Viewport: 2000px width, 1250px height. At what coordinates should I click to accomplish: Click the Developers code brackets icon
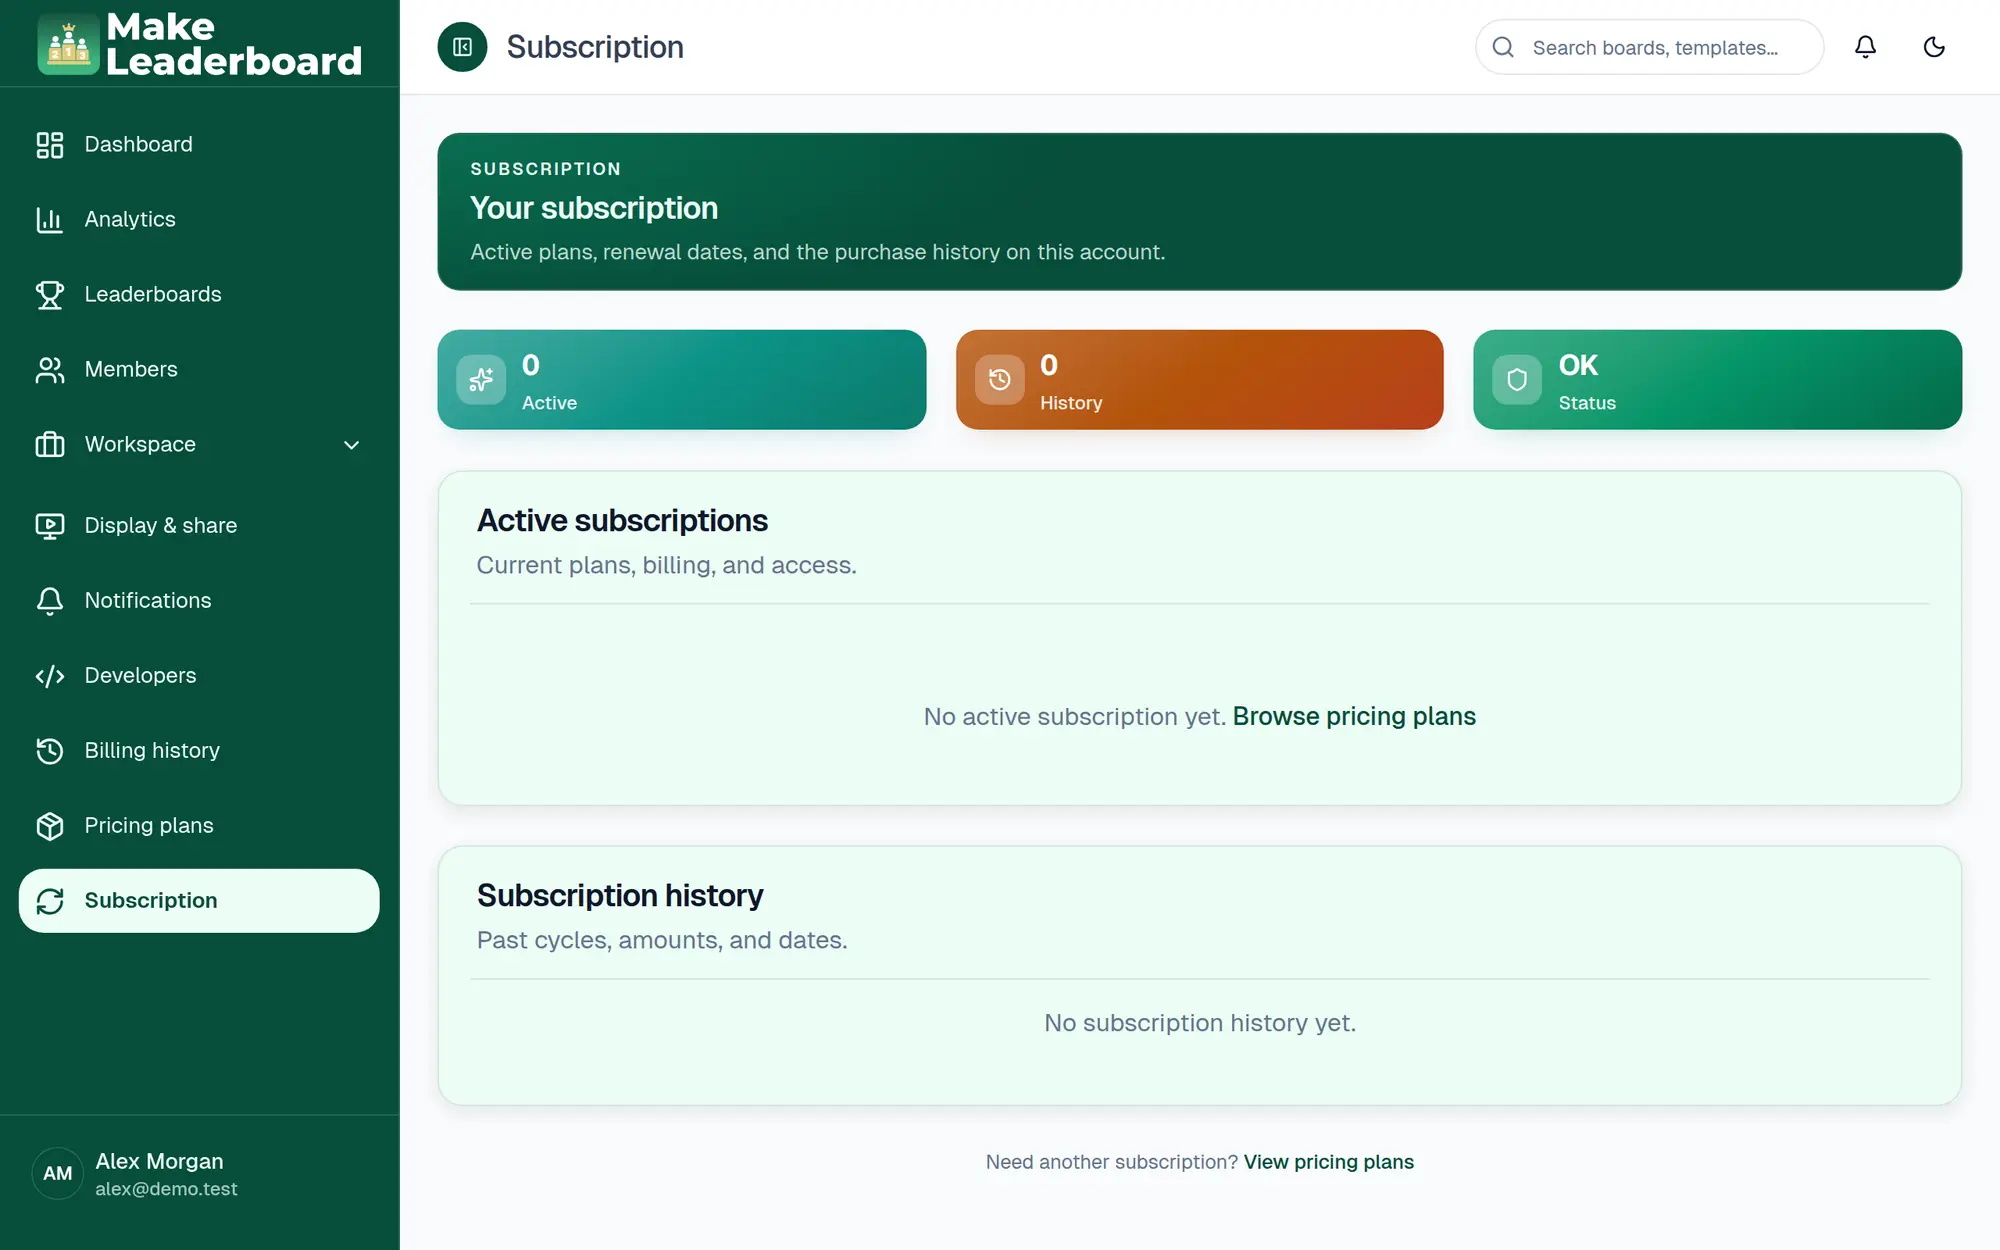click(x=50, y=676)
